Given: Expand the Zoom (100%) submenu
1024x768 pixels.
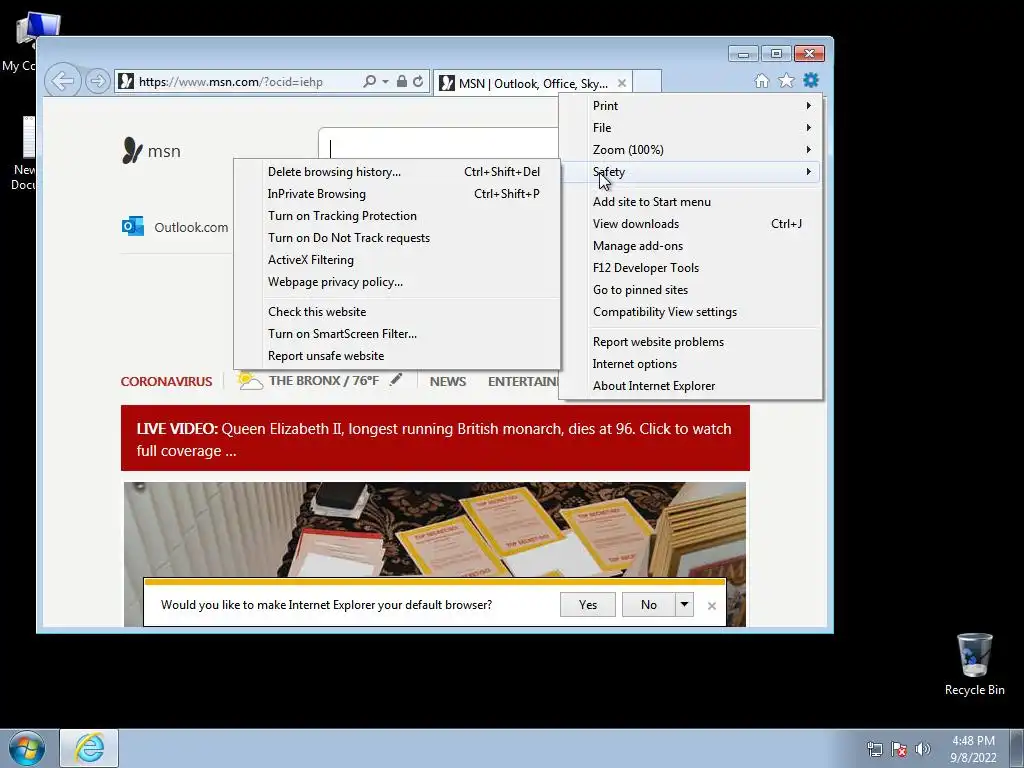Looking at the screenshot, I should tap(690, 150).
